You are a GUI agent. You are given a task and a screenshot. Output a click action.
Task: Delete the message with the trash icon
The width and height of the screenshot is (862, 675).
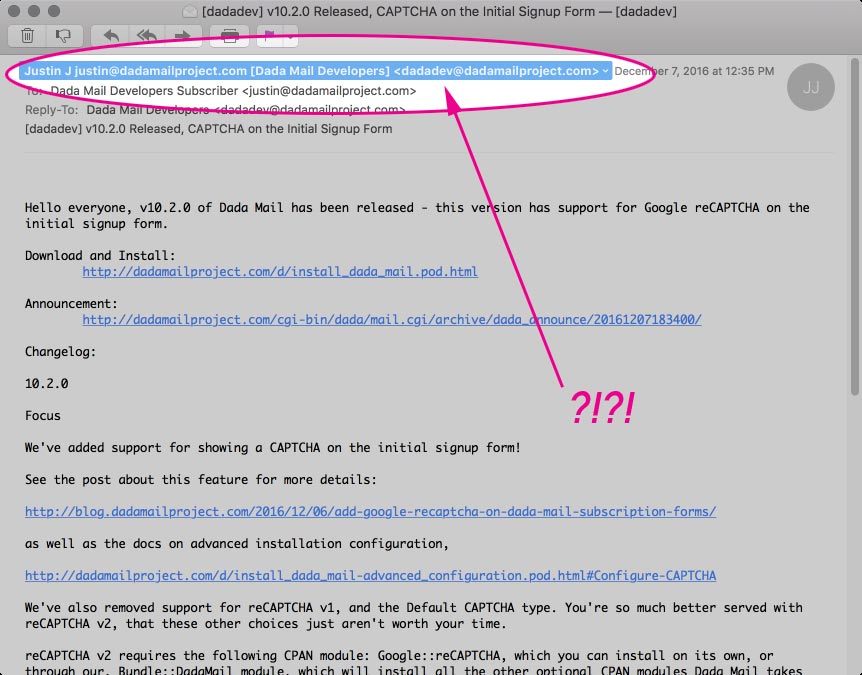pos(27,36)
